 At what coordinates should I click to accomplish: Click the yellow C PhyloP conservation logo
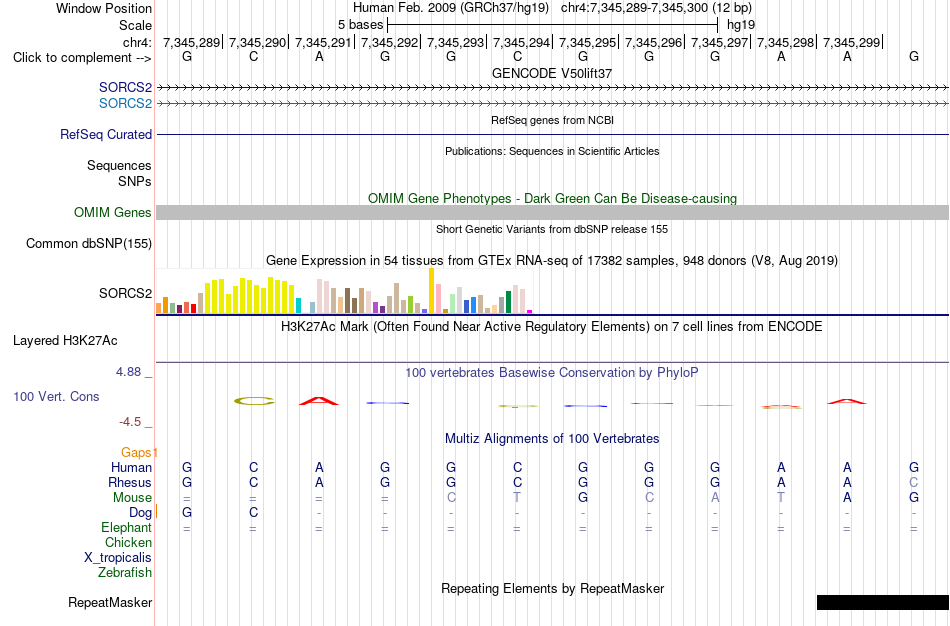254,401
